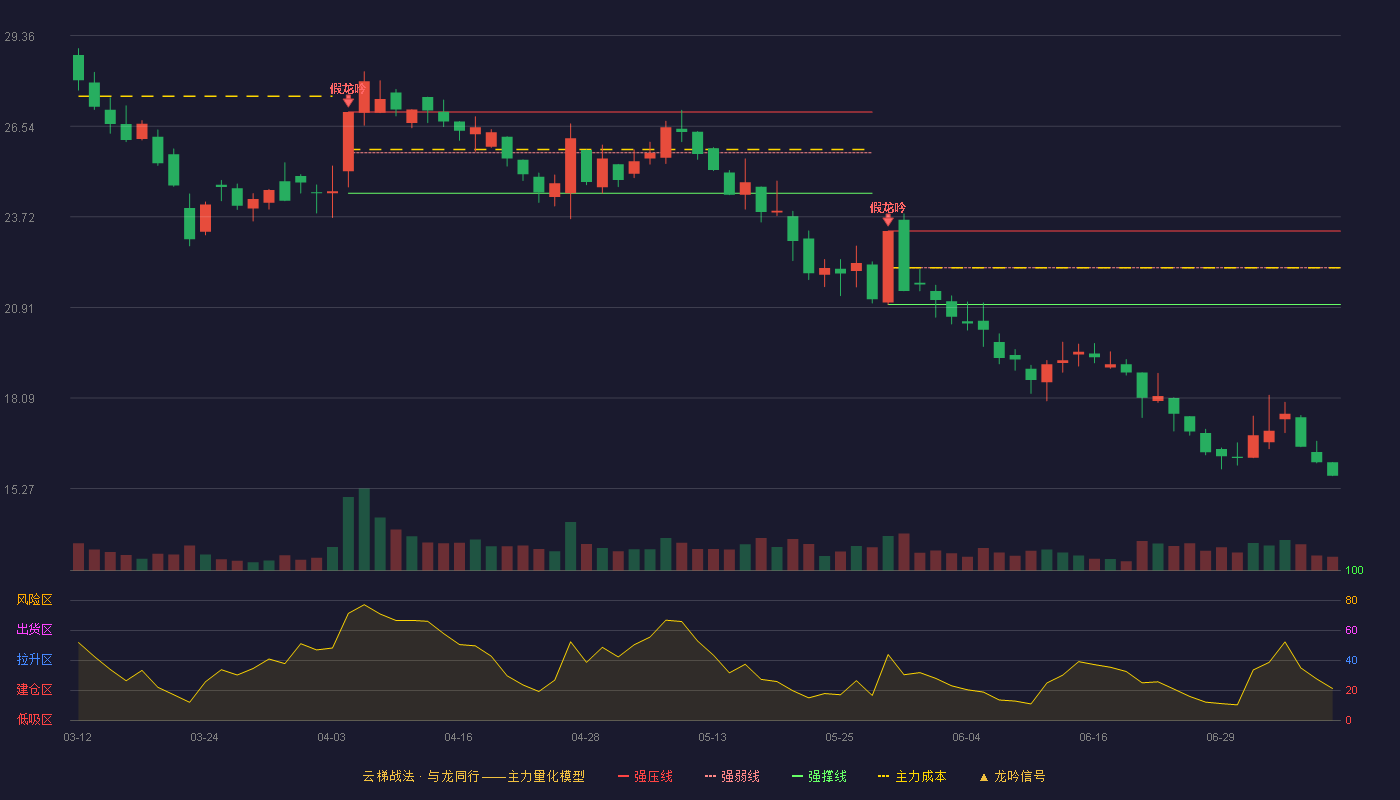Click the second 假龙吟 arrow marker near 05-25
1400x800 pixels.
click(888, 220)
